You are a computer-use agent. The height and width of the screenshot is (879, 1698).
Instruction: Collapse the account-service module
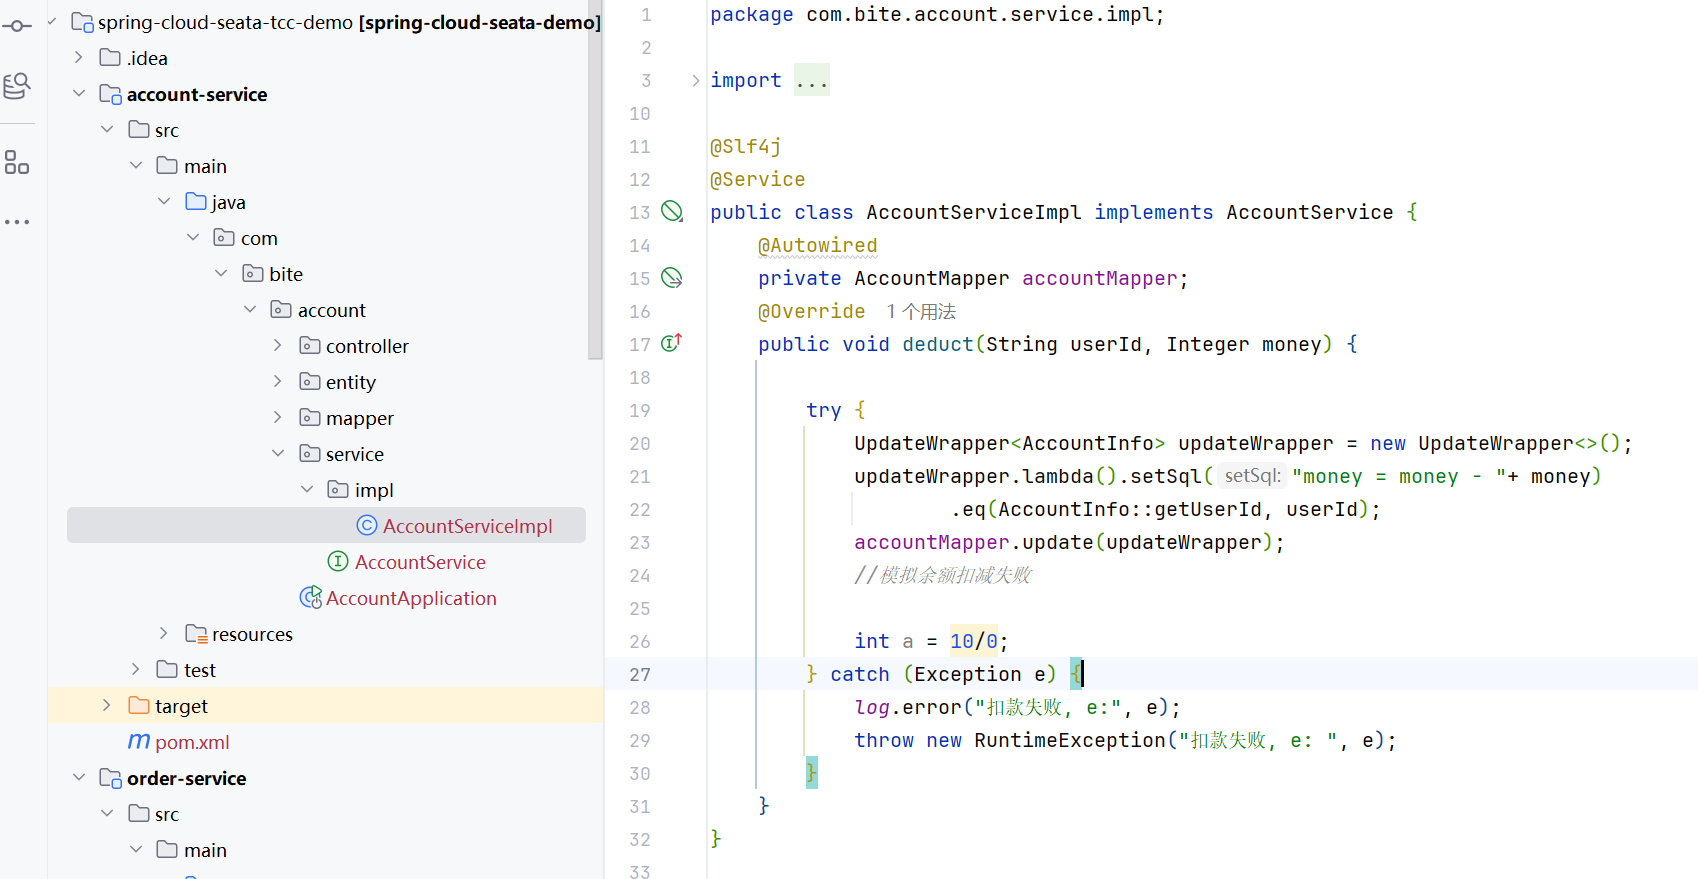(79, 93)
